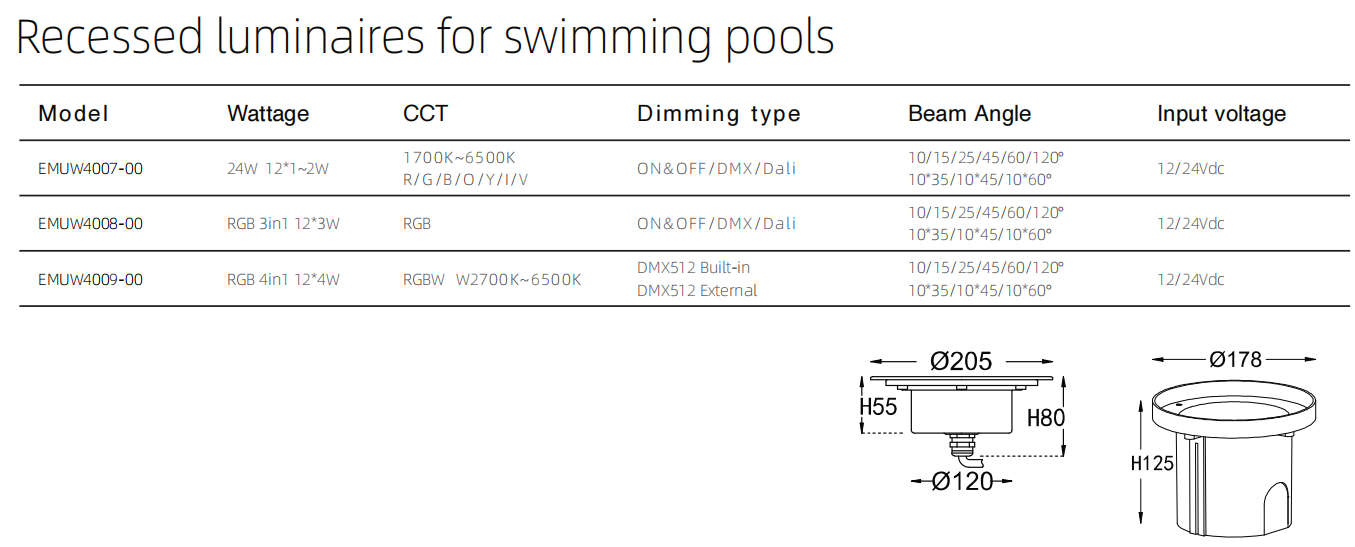
Task: Click the page title about swimming pools
Action: (425, 37)
